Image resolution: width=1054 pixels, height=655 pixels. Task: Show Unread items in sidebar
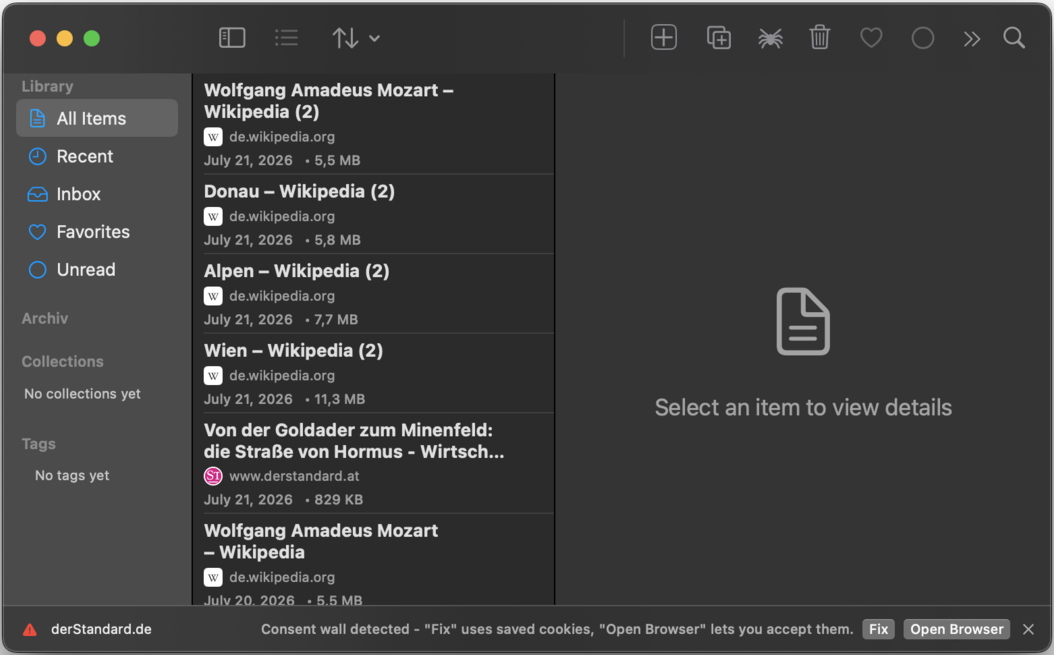click(x=97, y=269)
